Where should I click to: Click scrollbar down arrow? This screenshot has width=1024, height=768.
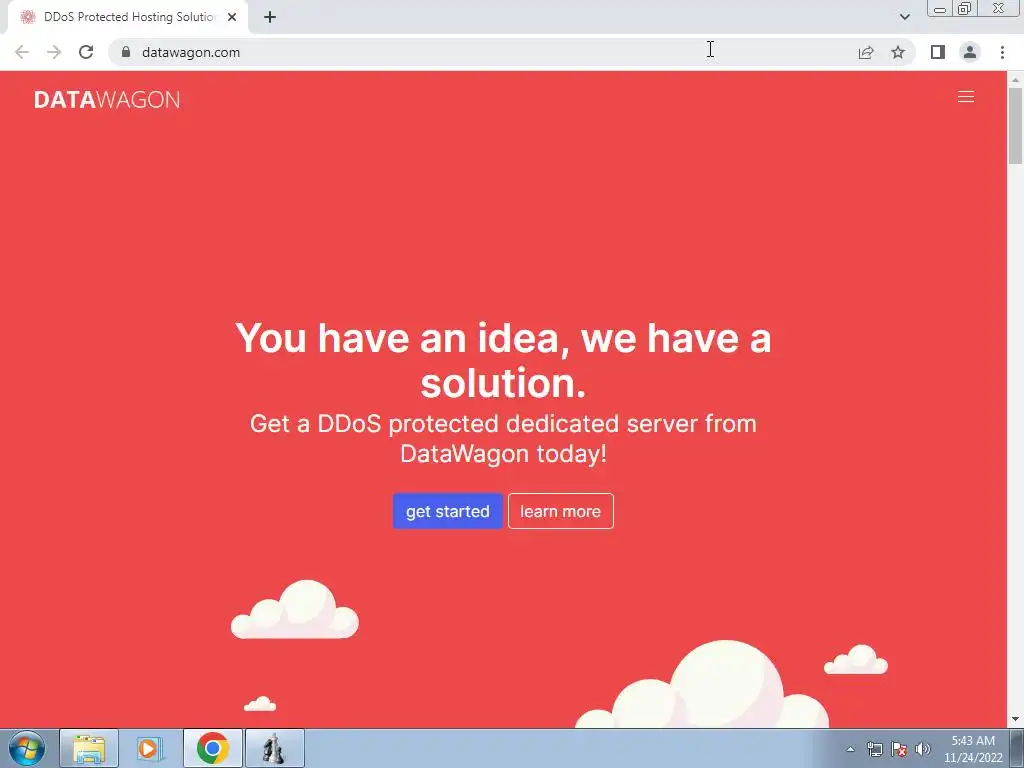[1016, 720]
